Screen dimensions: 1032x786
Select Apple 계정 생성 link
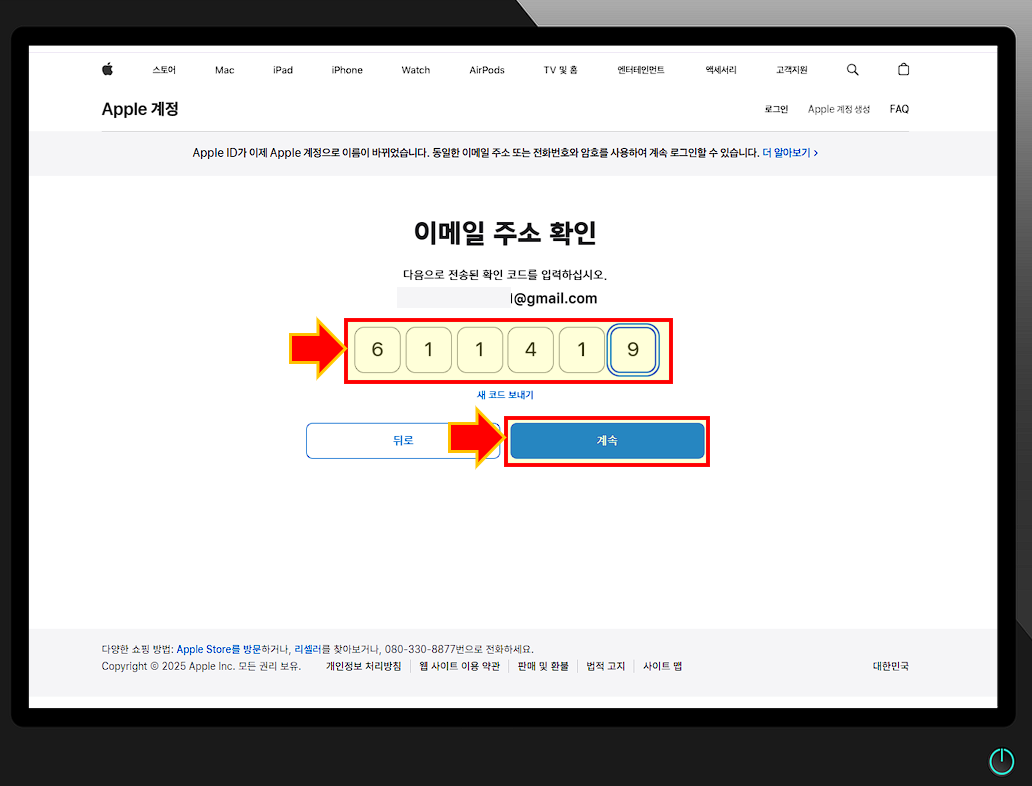pyautogui.click(x=838, y=108)
